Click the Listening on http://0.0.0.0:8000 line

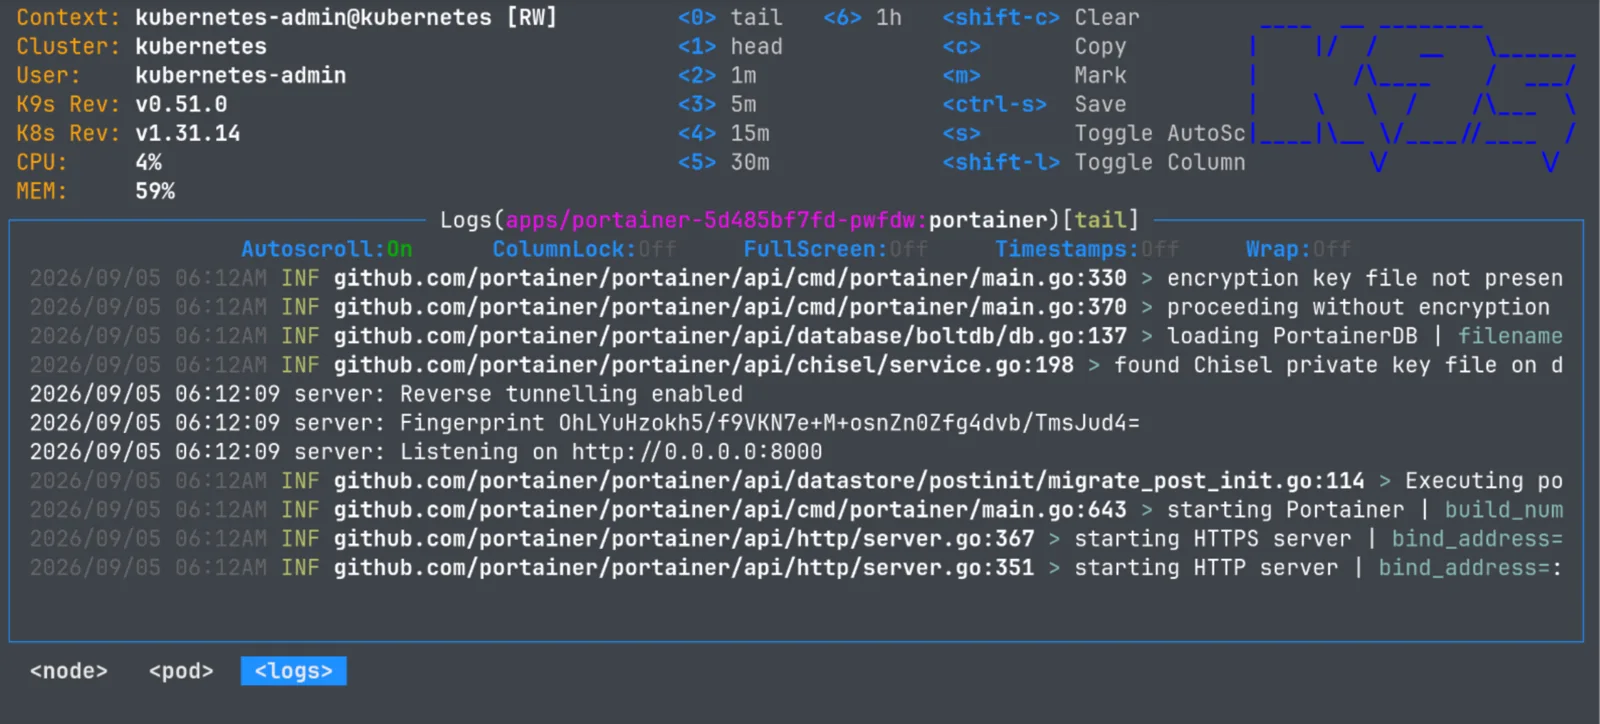pyautogui.click(x=426, y=452)
